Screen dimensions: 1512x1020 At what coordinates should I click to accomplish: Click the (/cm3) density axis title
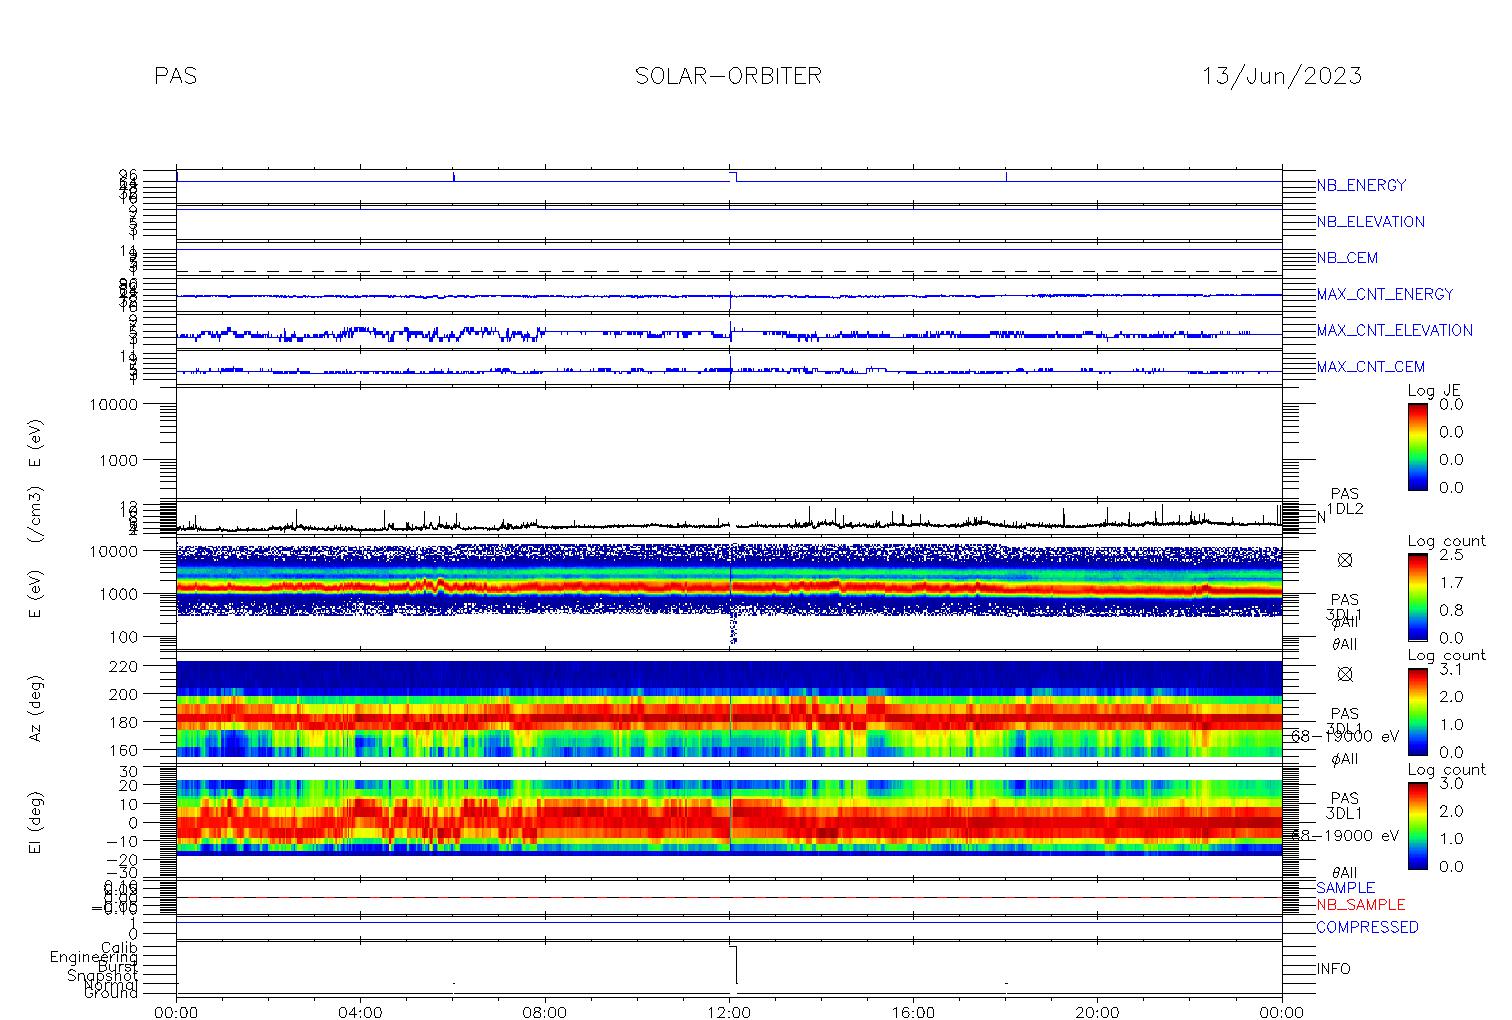point(35,516)
